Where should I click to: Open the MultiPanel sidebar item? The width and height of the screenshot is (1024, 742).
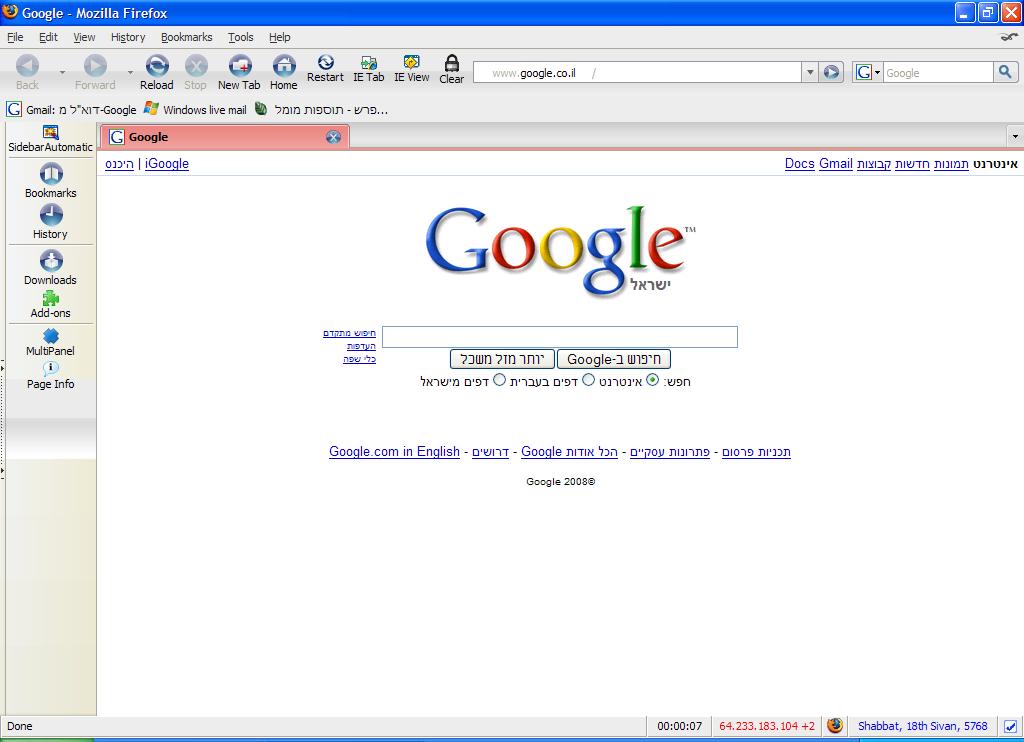(50, 337)
